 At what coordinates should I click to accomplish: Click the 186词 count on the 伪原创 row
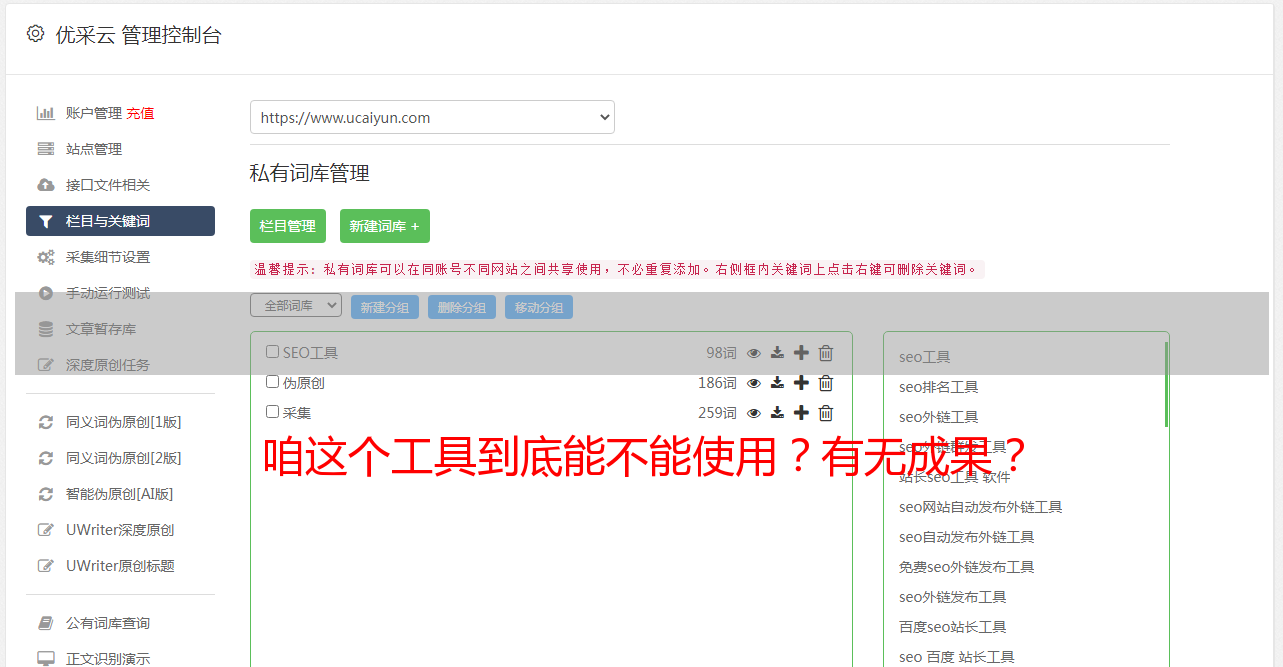click(717, 383)
